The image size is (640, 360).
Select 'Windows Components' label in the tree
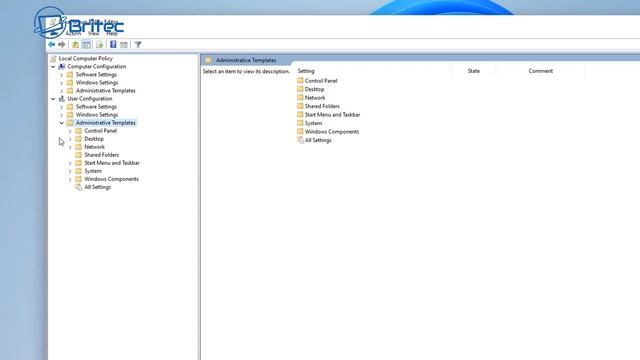111,179
